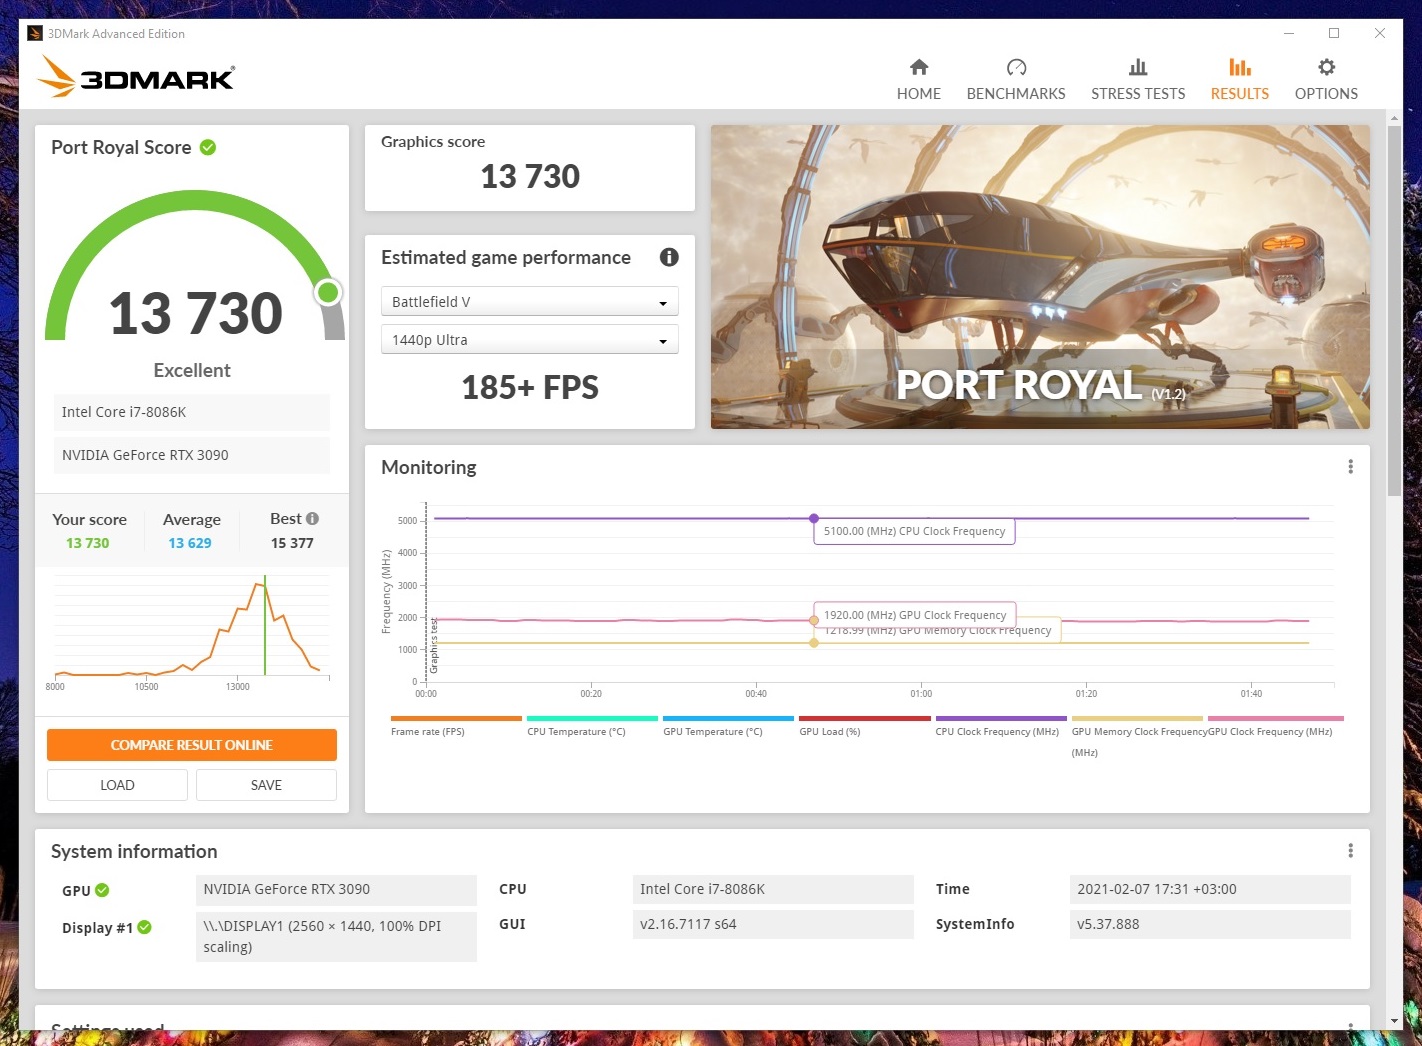
Task: Open the Monitoring panel three-dot menu
Action: (1350, 467)
